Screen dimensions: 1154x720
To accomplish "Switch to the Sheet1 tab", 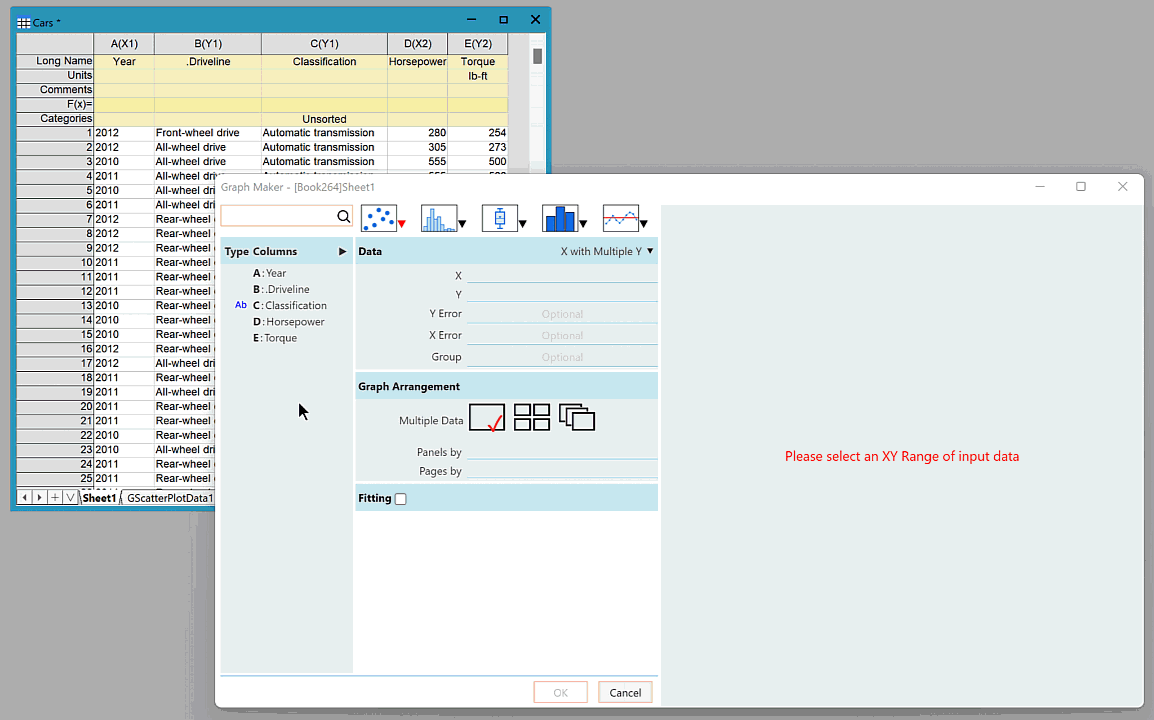I will pos(99,498).
